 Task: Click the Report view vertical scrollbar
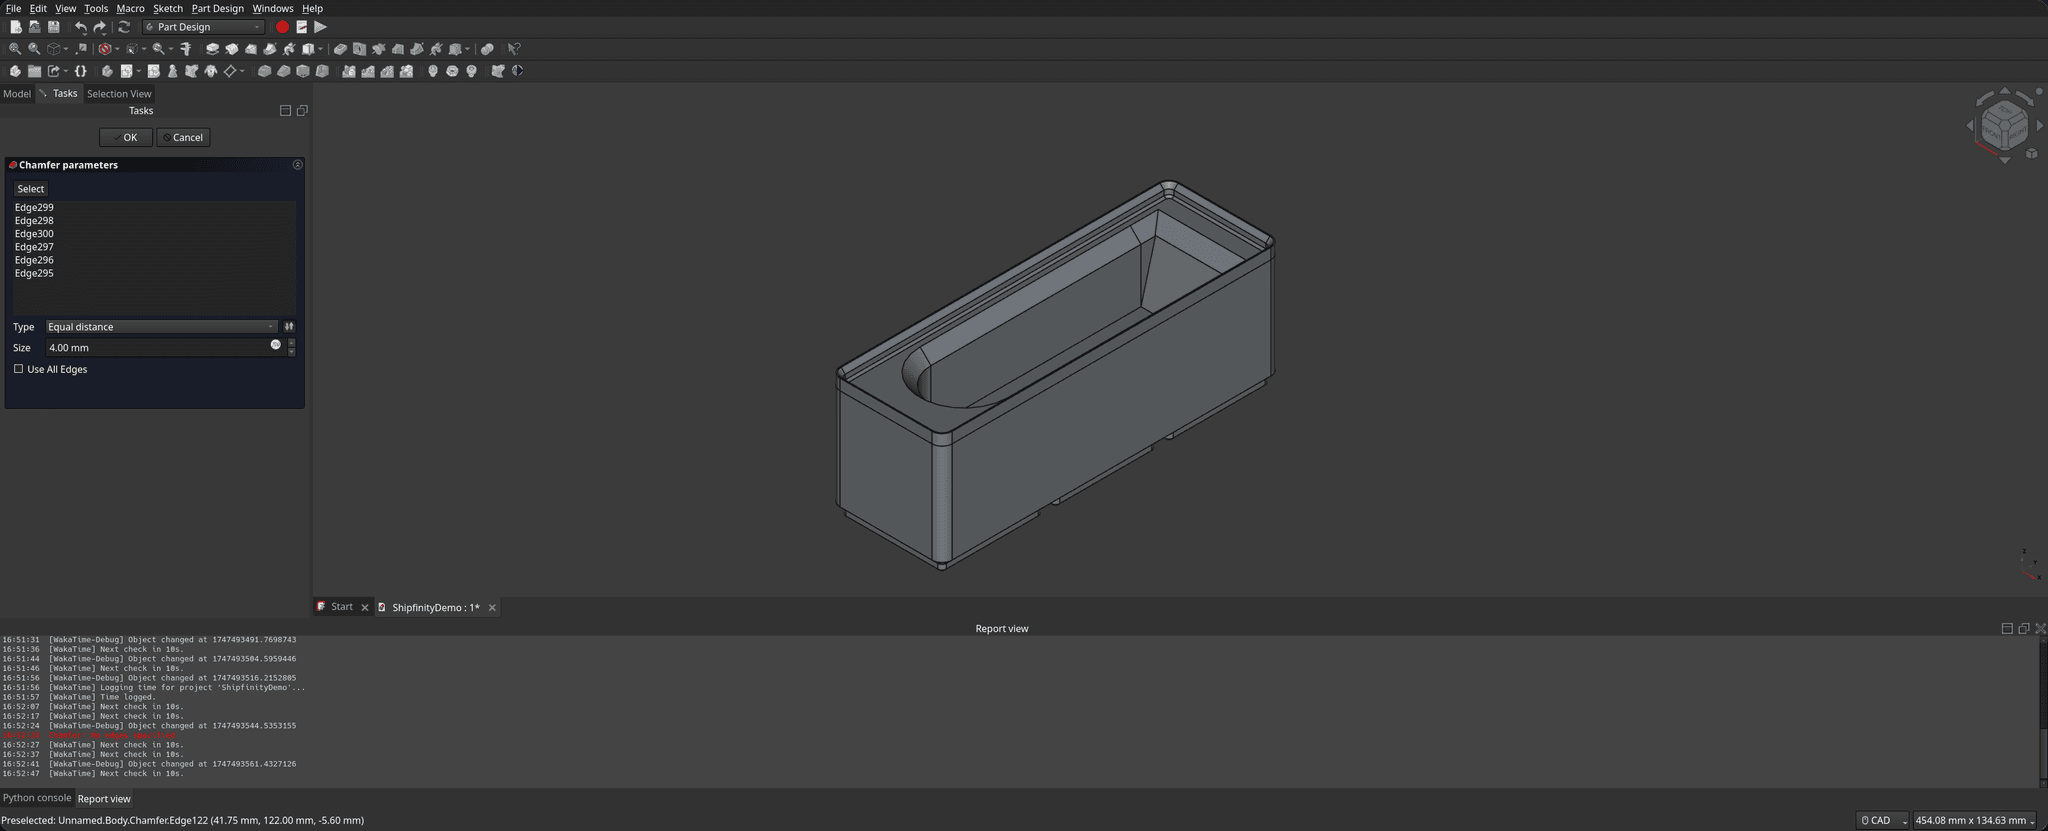tap(2042, 710)
